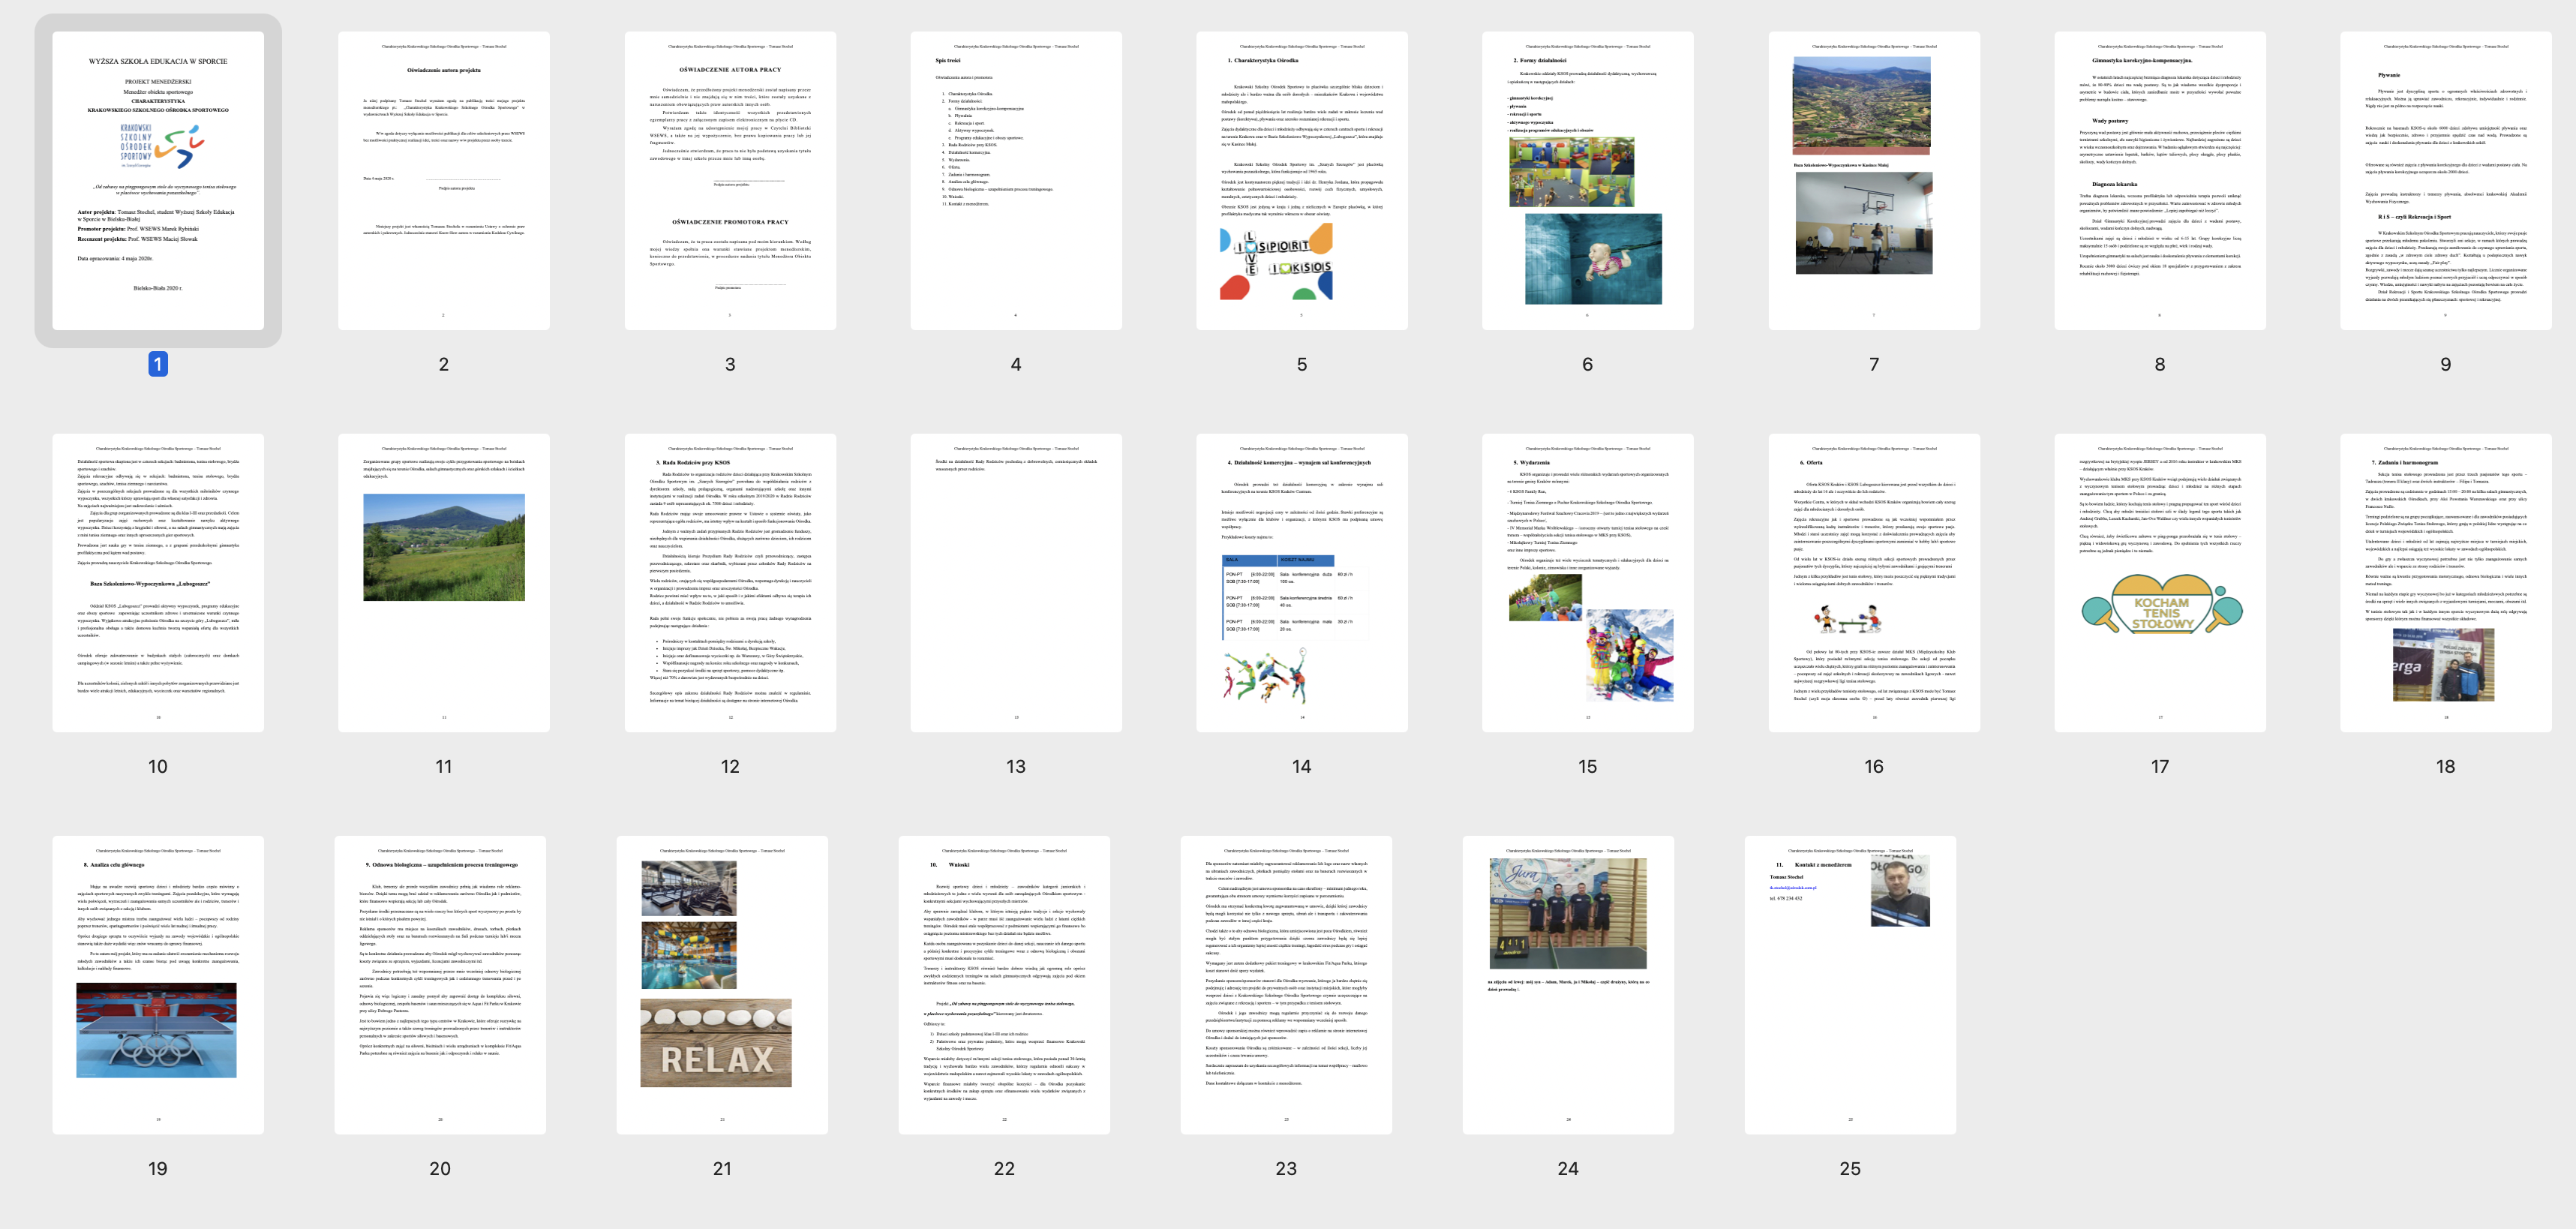Image resolution: width=2576 pixels, height=1229 pixels.
Task: Click the page number 13 label
Action: 1015,766
